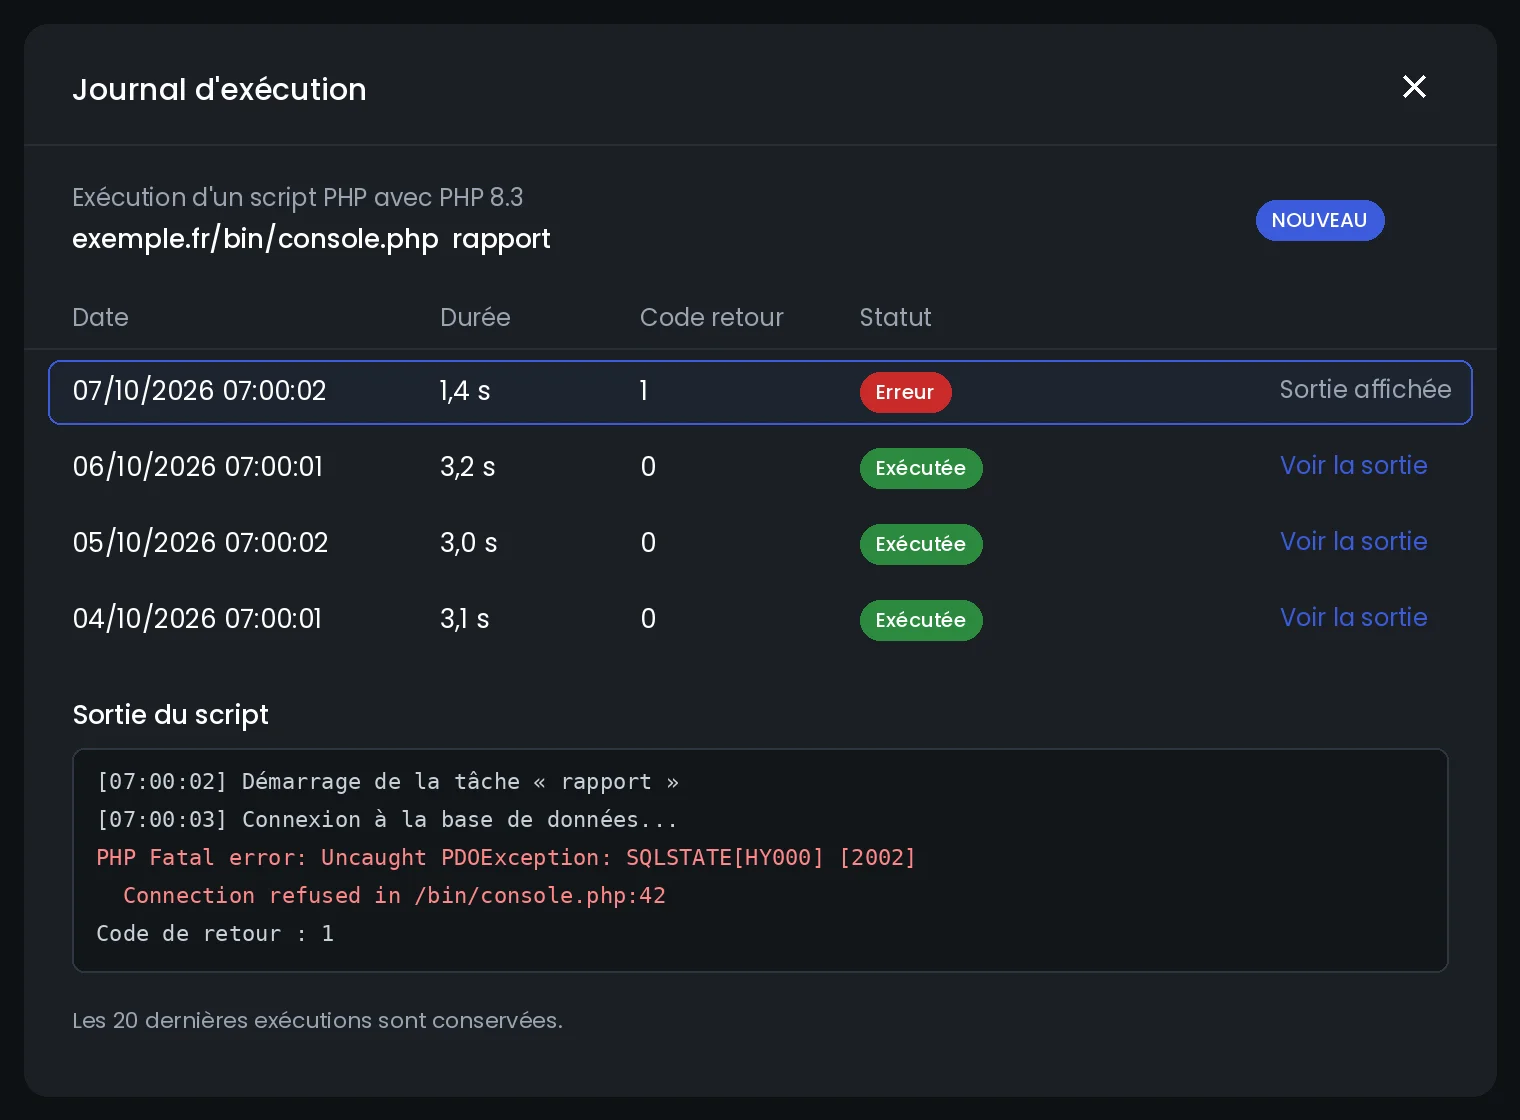Click Exécution d'un script PHP avec PHP 8.3
The image size is (1520, 1120).
pyautogui.click(x=298, y=198)
